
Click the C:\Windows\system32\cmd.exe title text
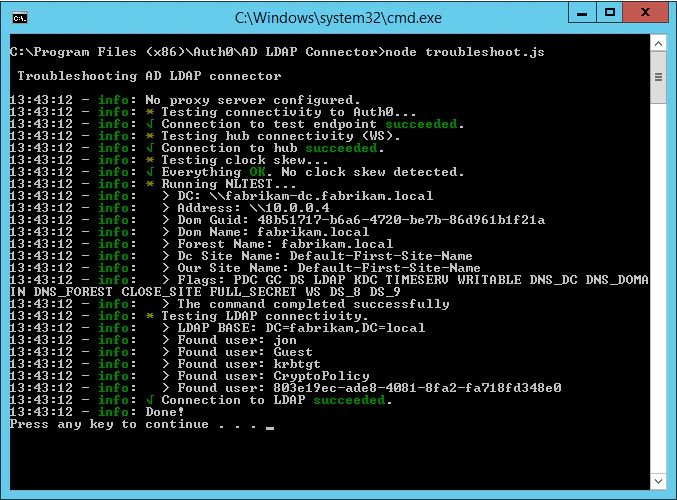[x=338, y=18]
